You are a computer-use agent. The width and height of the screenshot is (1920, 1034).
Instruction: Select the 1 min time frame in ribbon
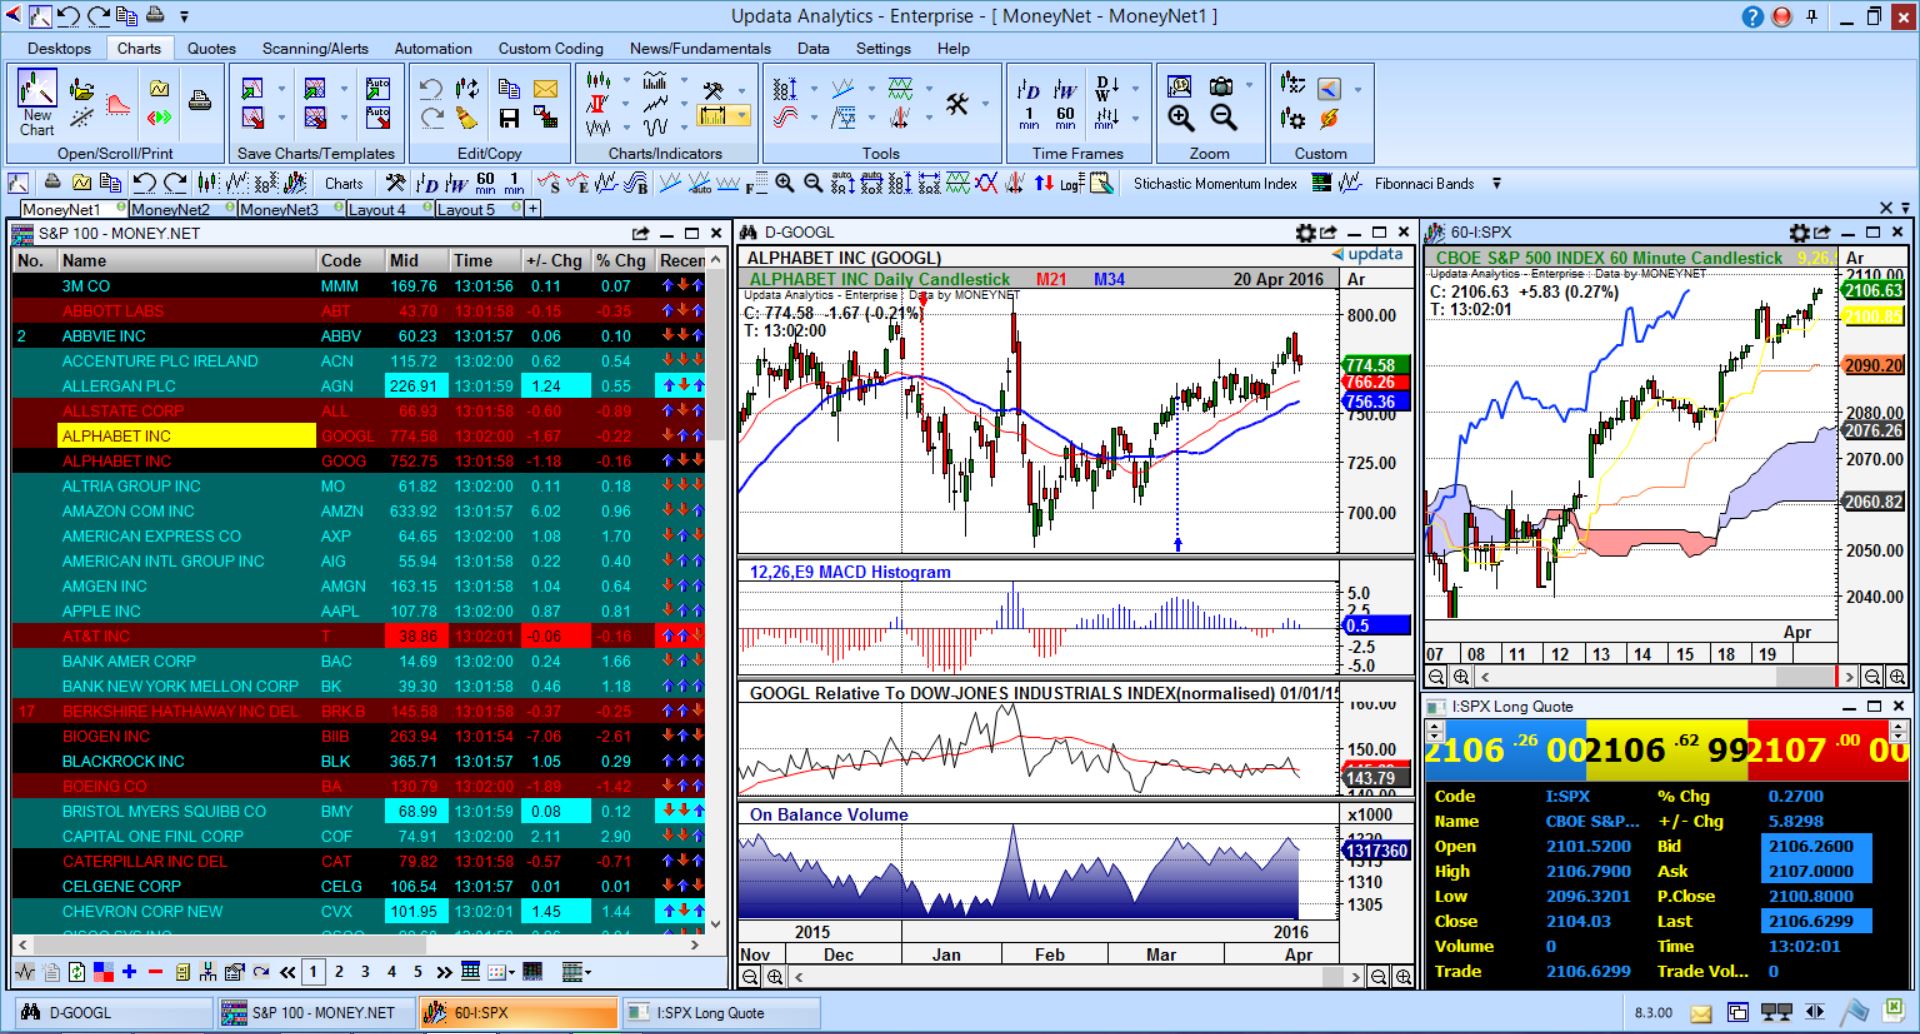point(1029,118)
